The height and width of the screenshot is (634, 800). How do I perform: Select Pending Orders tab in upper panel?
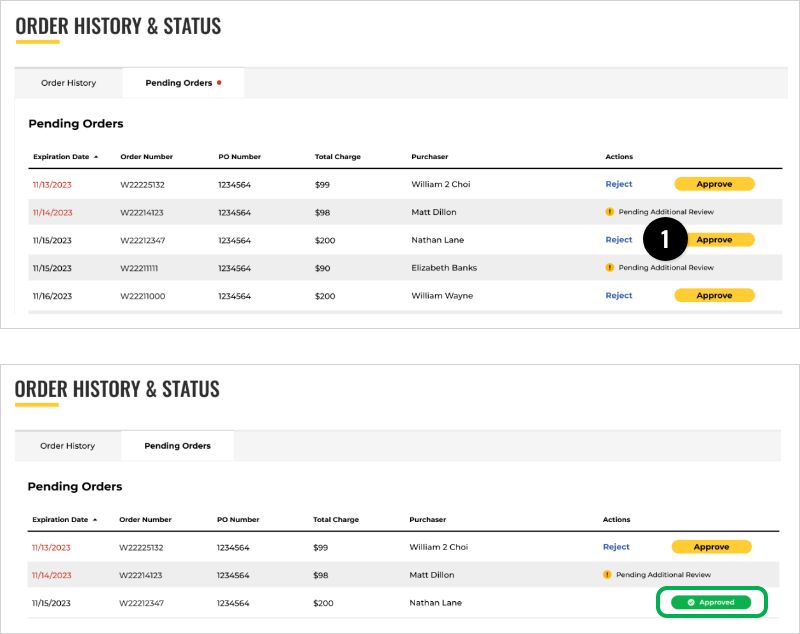(x=183, y=83)
